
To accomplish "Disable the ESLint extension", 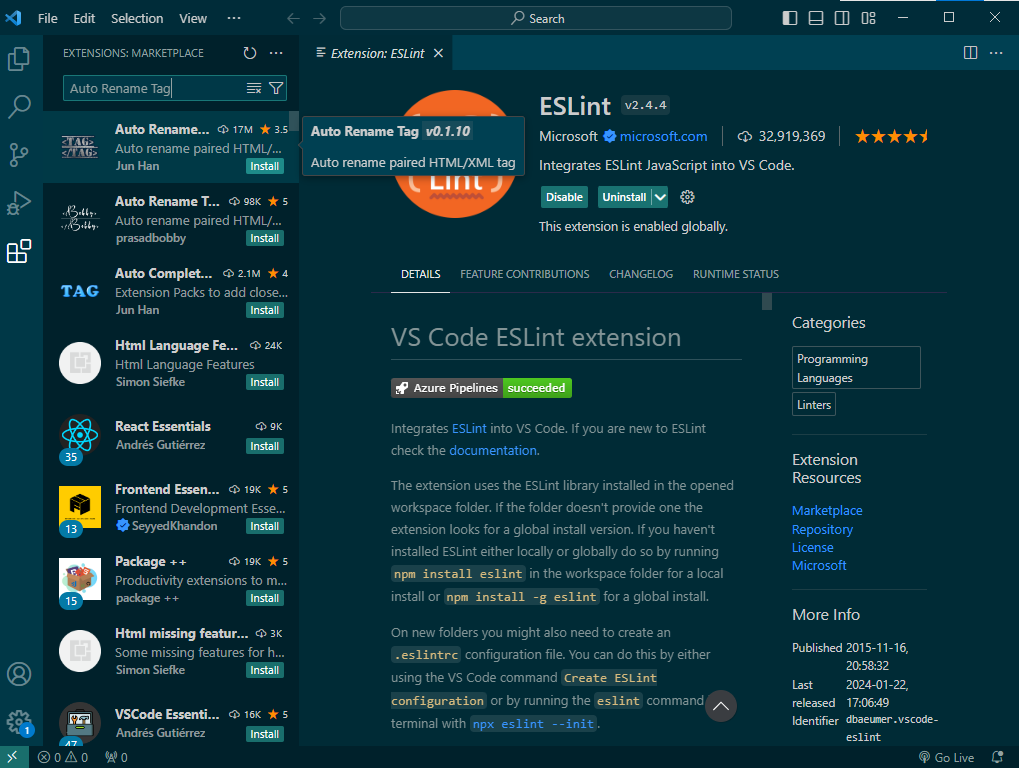I will 564,197.
